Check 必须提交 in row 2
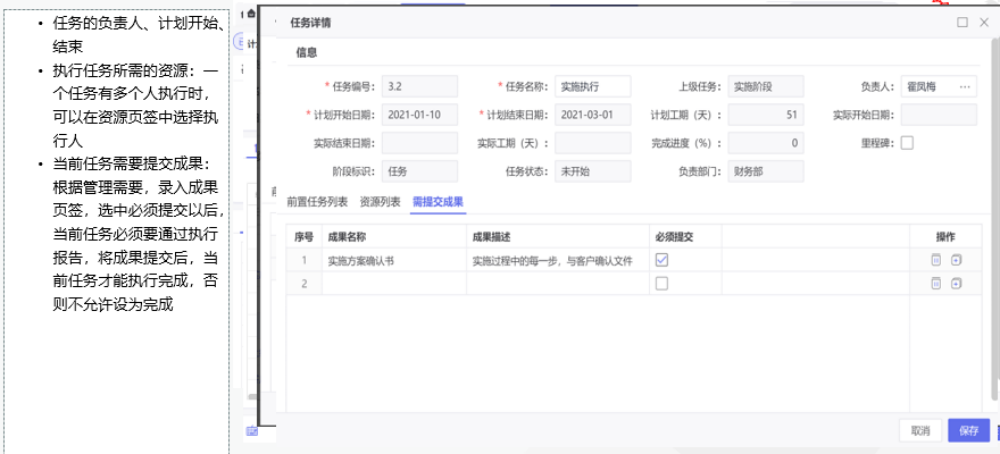The image size is (1000, 454). [x=662, y=284]
